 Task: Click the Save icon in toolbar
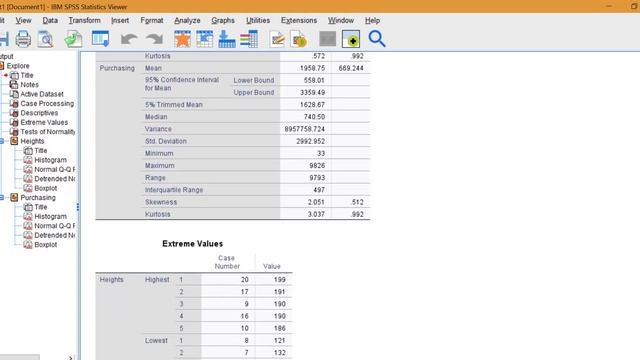4,39
